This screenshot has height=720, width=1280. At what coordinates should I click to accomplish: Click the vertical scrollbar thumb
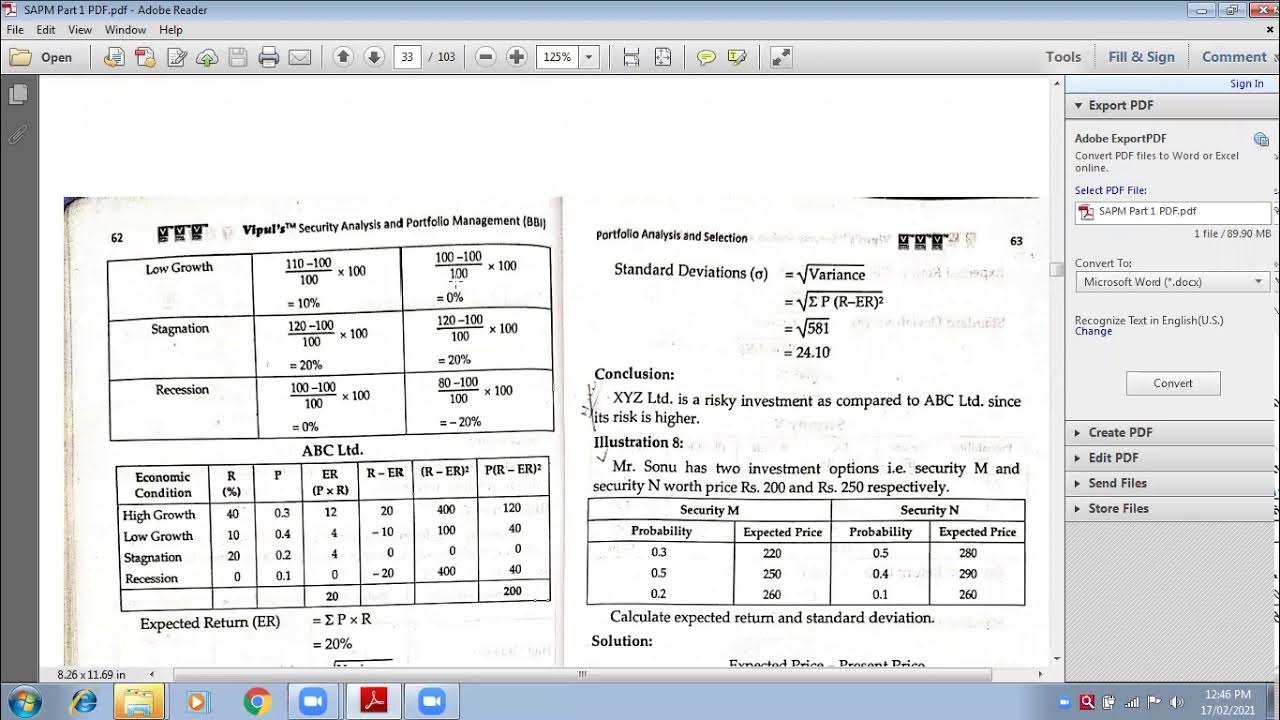click(x=1056, y=270)
